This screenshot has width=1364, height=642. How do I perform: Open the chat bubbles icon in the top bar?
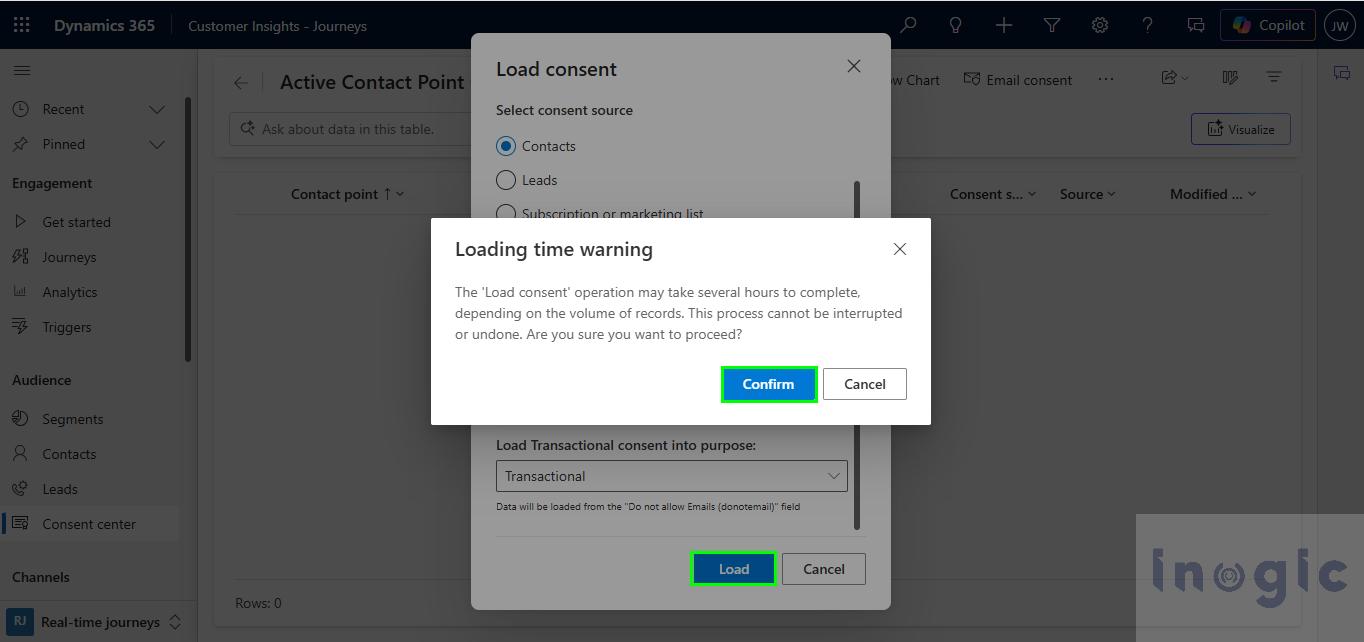coord(1196,25)
